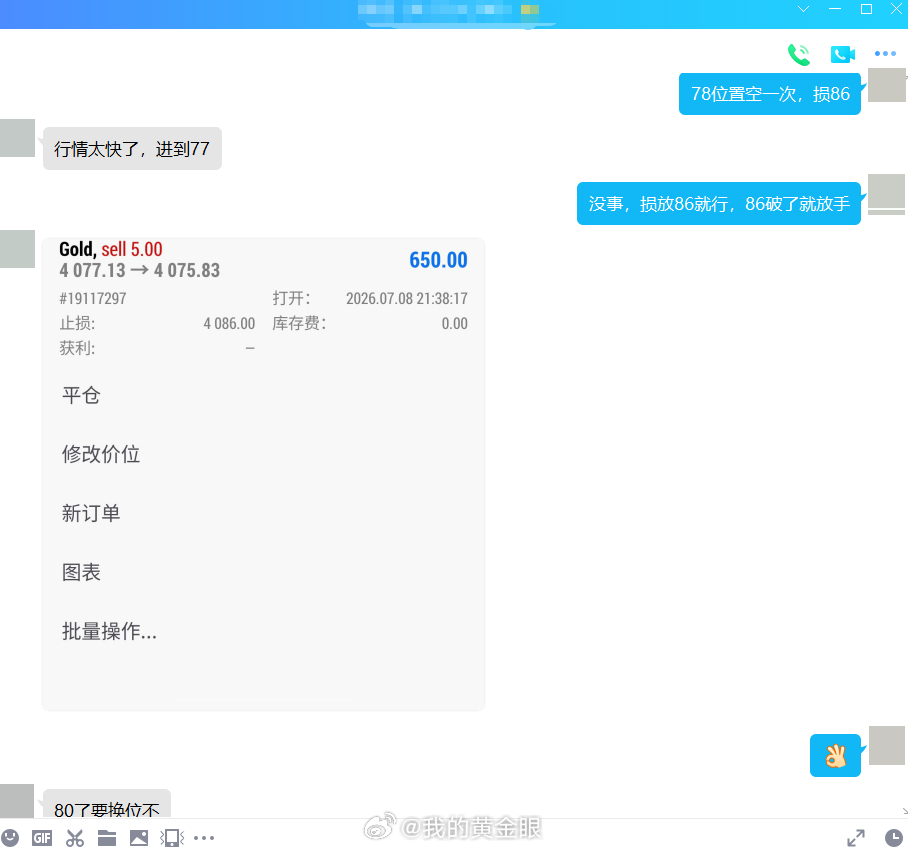Viewport: 908px width, 848px height.
Task: Click the profit value 650.00
Action: click(x=438, y=260)
